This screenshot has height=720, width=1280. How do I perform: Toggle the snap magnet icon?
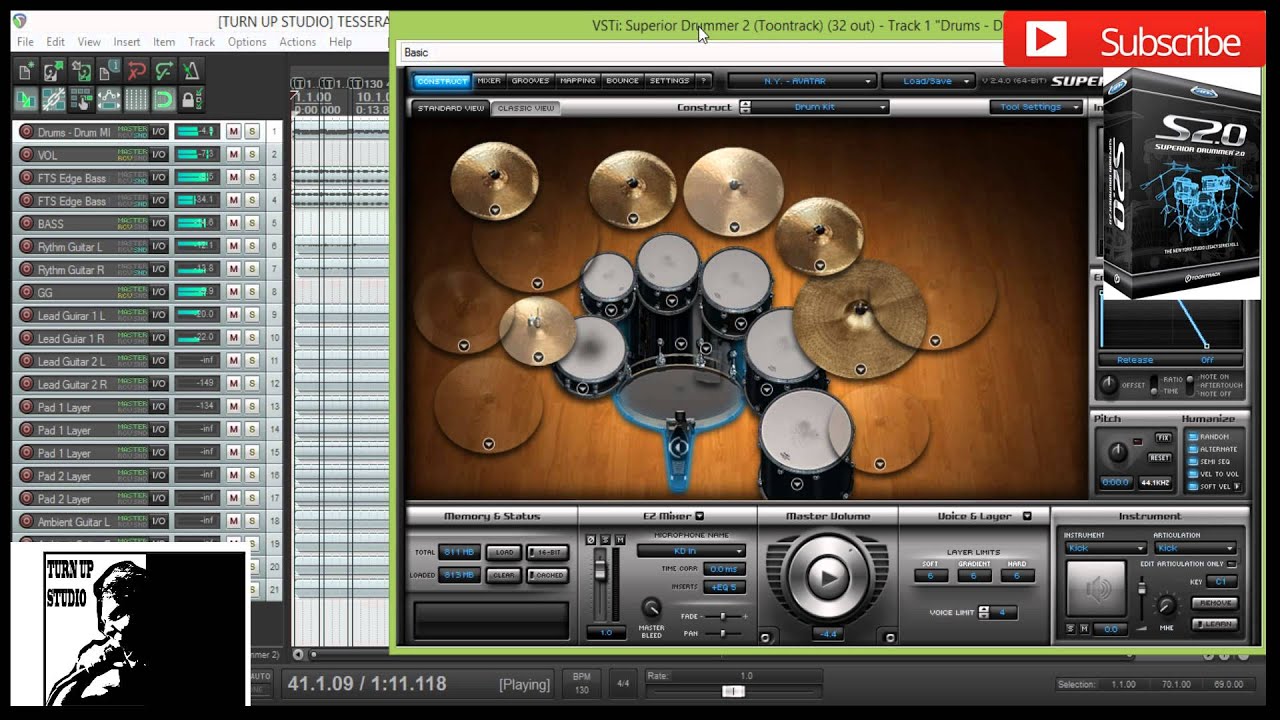pos(164,99)
